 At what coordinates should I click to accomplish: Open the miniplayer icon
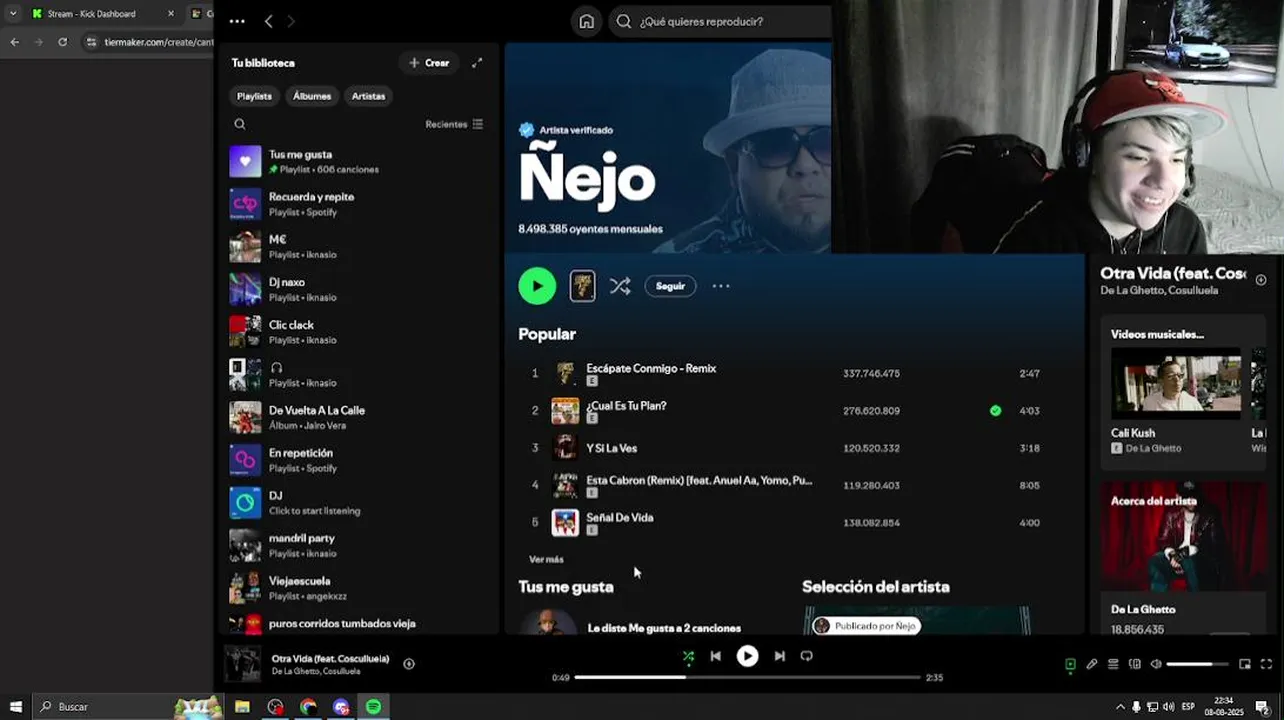[x=1244, y=664]
